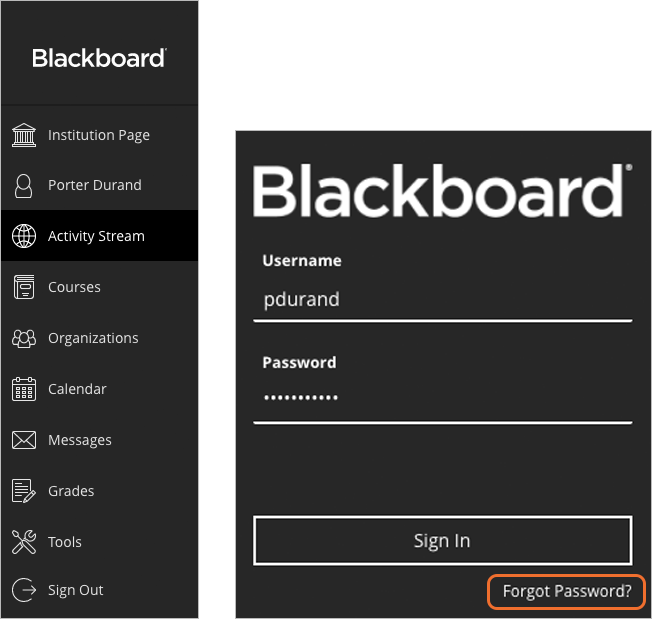Screen dimensions: 652x619
Task: Click the Tools wrench icon
Action: [24, 542]
